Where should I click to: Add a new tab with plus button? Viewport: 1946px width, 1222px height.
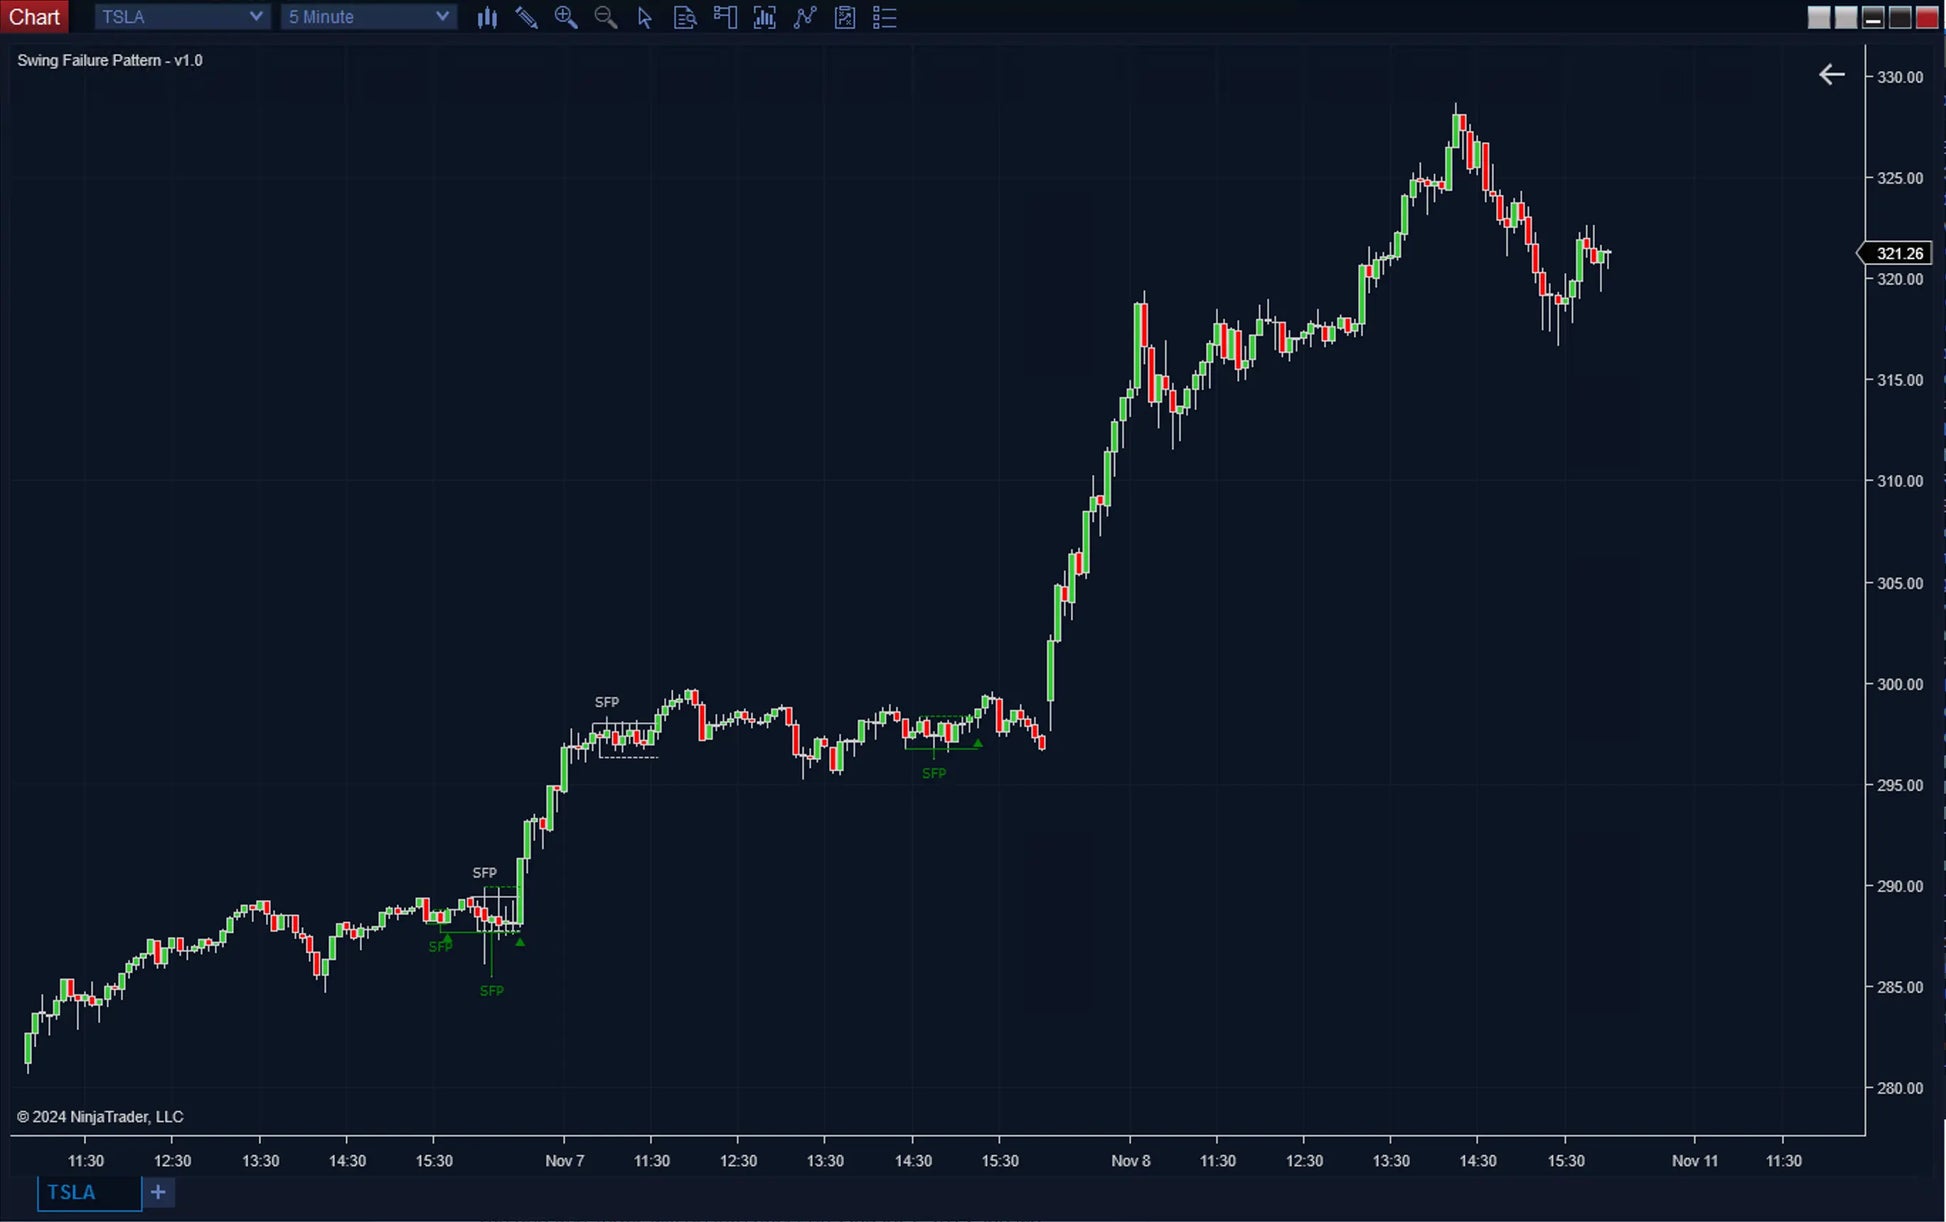click(x=158, y=1192)
